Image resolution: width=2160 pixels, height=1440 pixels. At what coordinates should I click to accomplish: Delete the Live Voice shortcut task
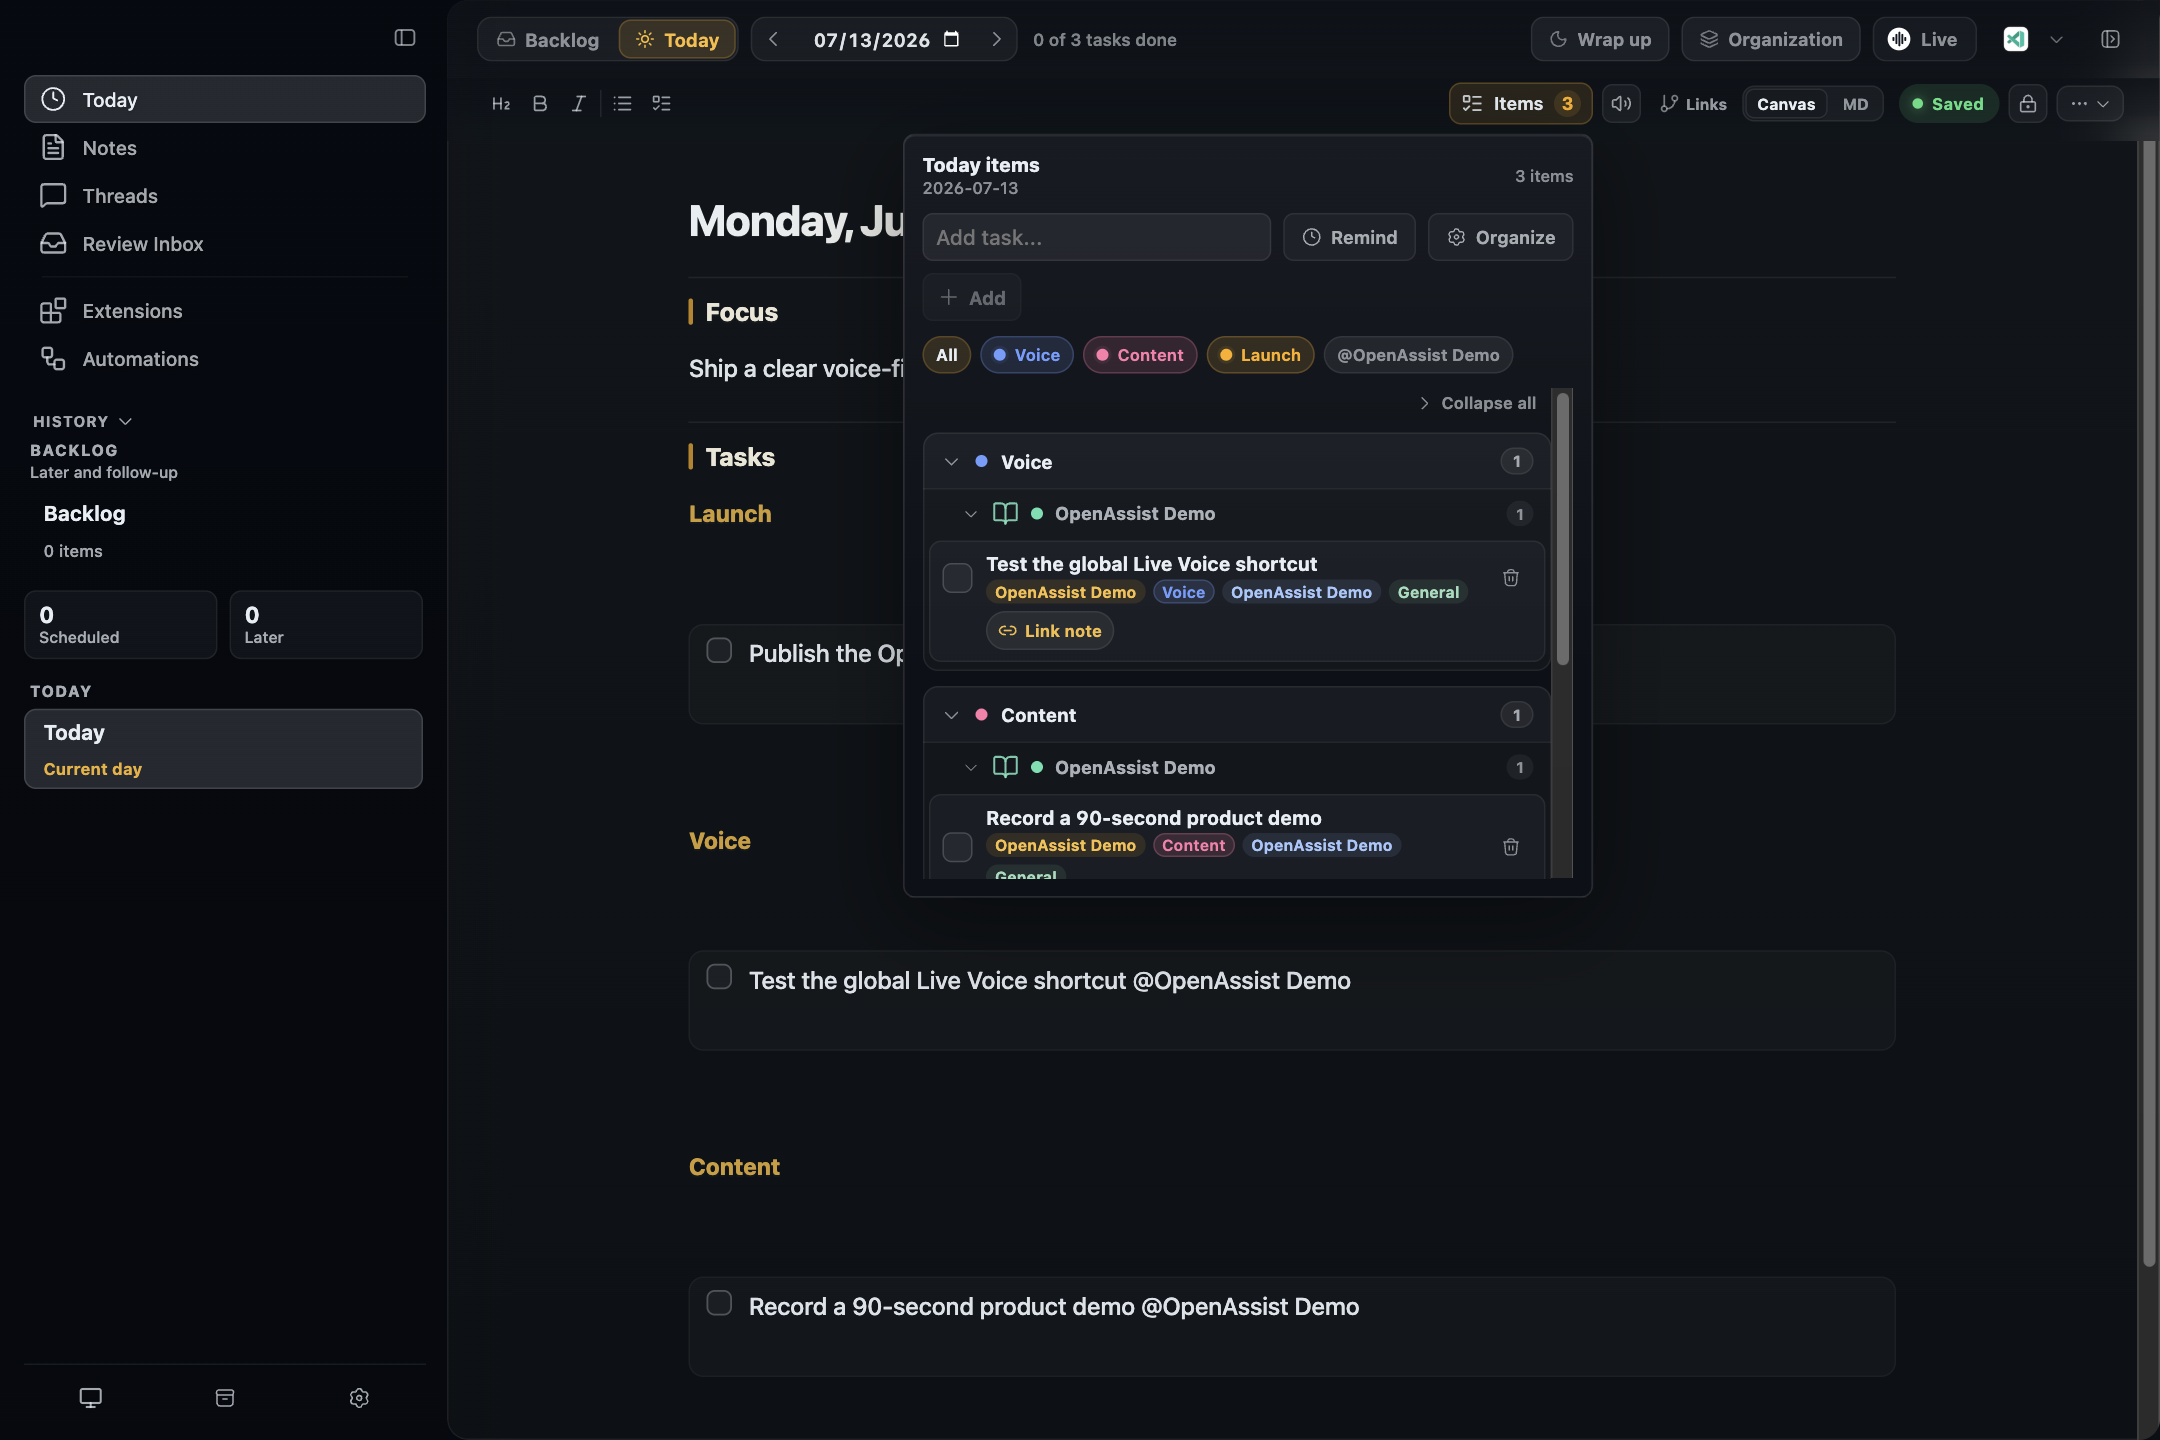(x=1511, y=578)
